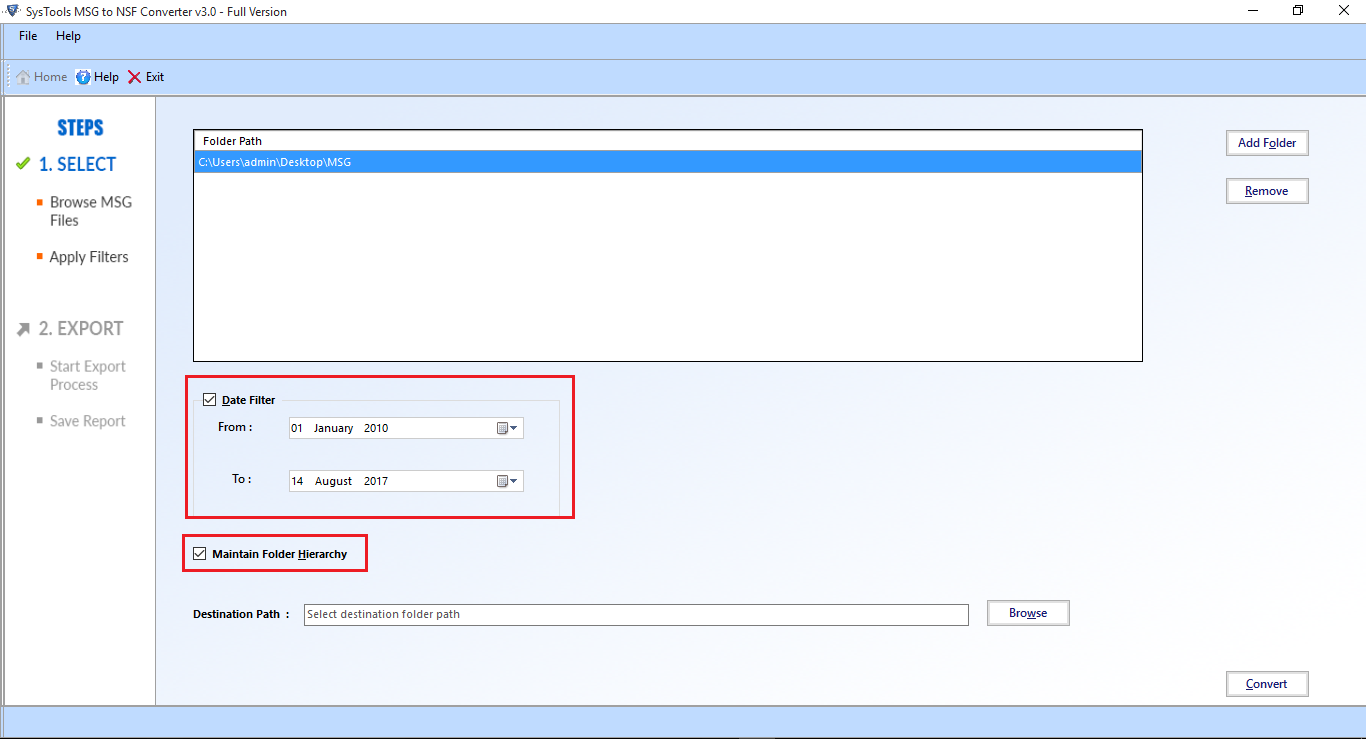The height and width of the screenshot is (739, 1366).
Task: Select month August in To date
Action: click(x=333, y=481)
